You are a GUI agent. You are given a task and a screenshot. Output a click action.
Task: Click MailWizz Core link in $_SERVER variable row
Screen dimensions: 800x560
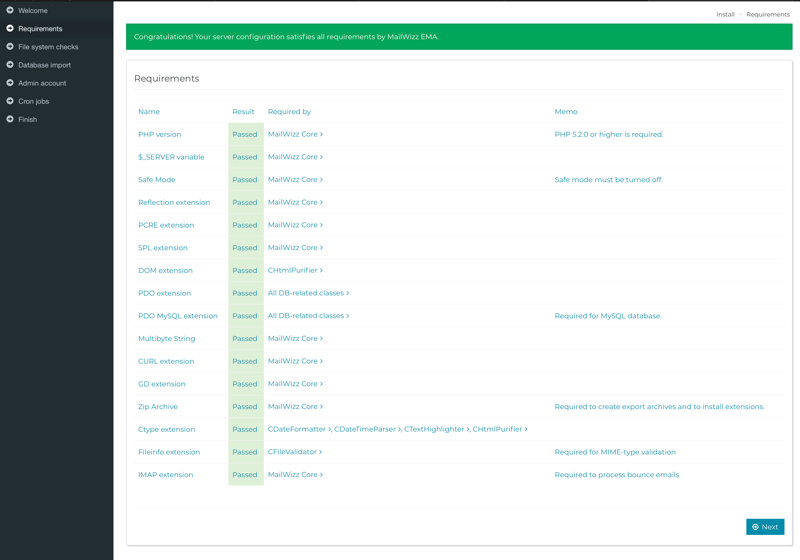[295, 157]
